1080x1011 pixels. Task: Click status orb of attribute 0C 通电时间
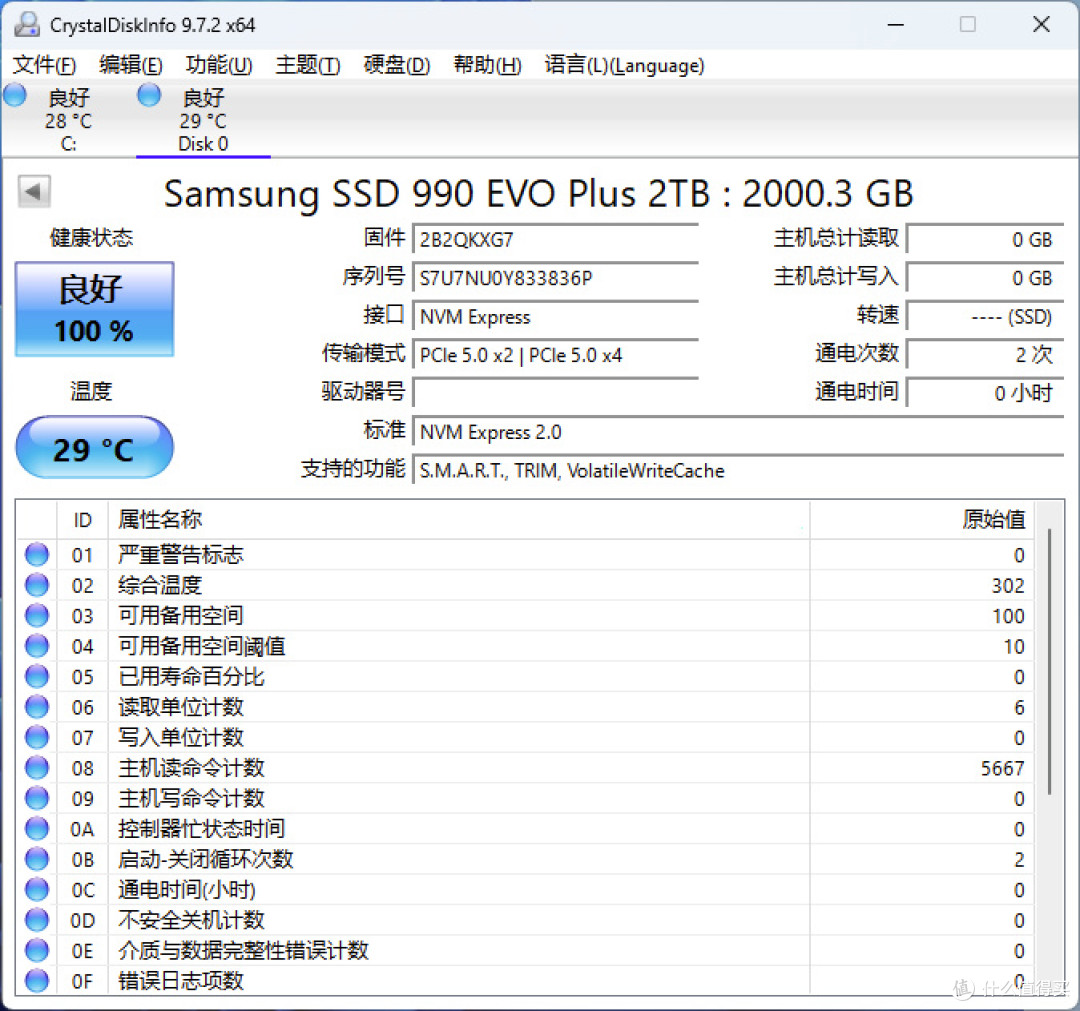(x=37, y=889)
